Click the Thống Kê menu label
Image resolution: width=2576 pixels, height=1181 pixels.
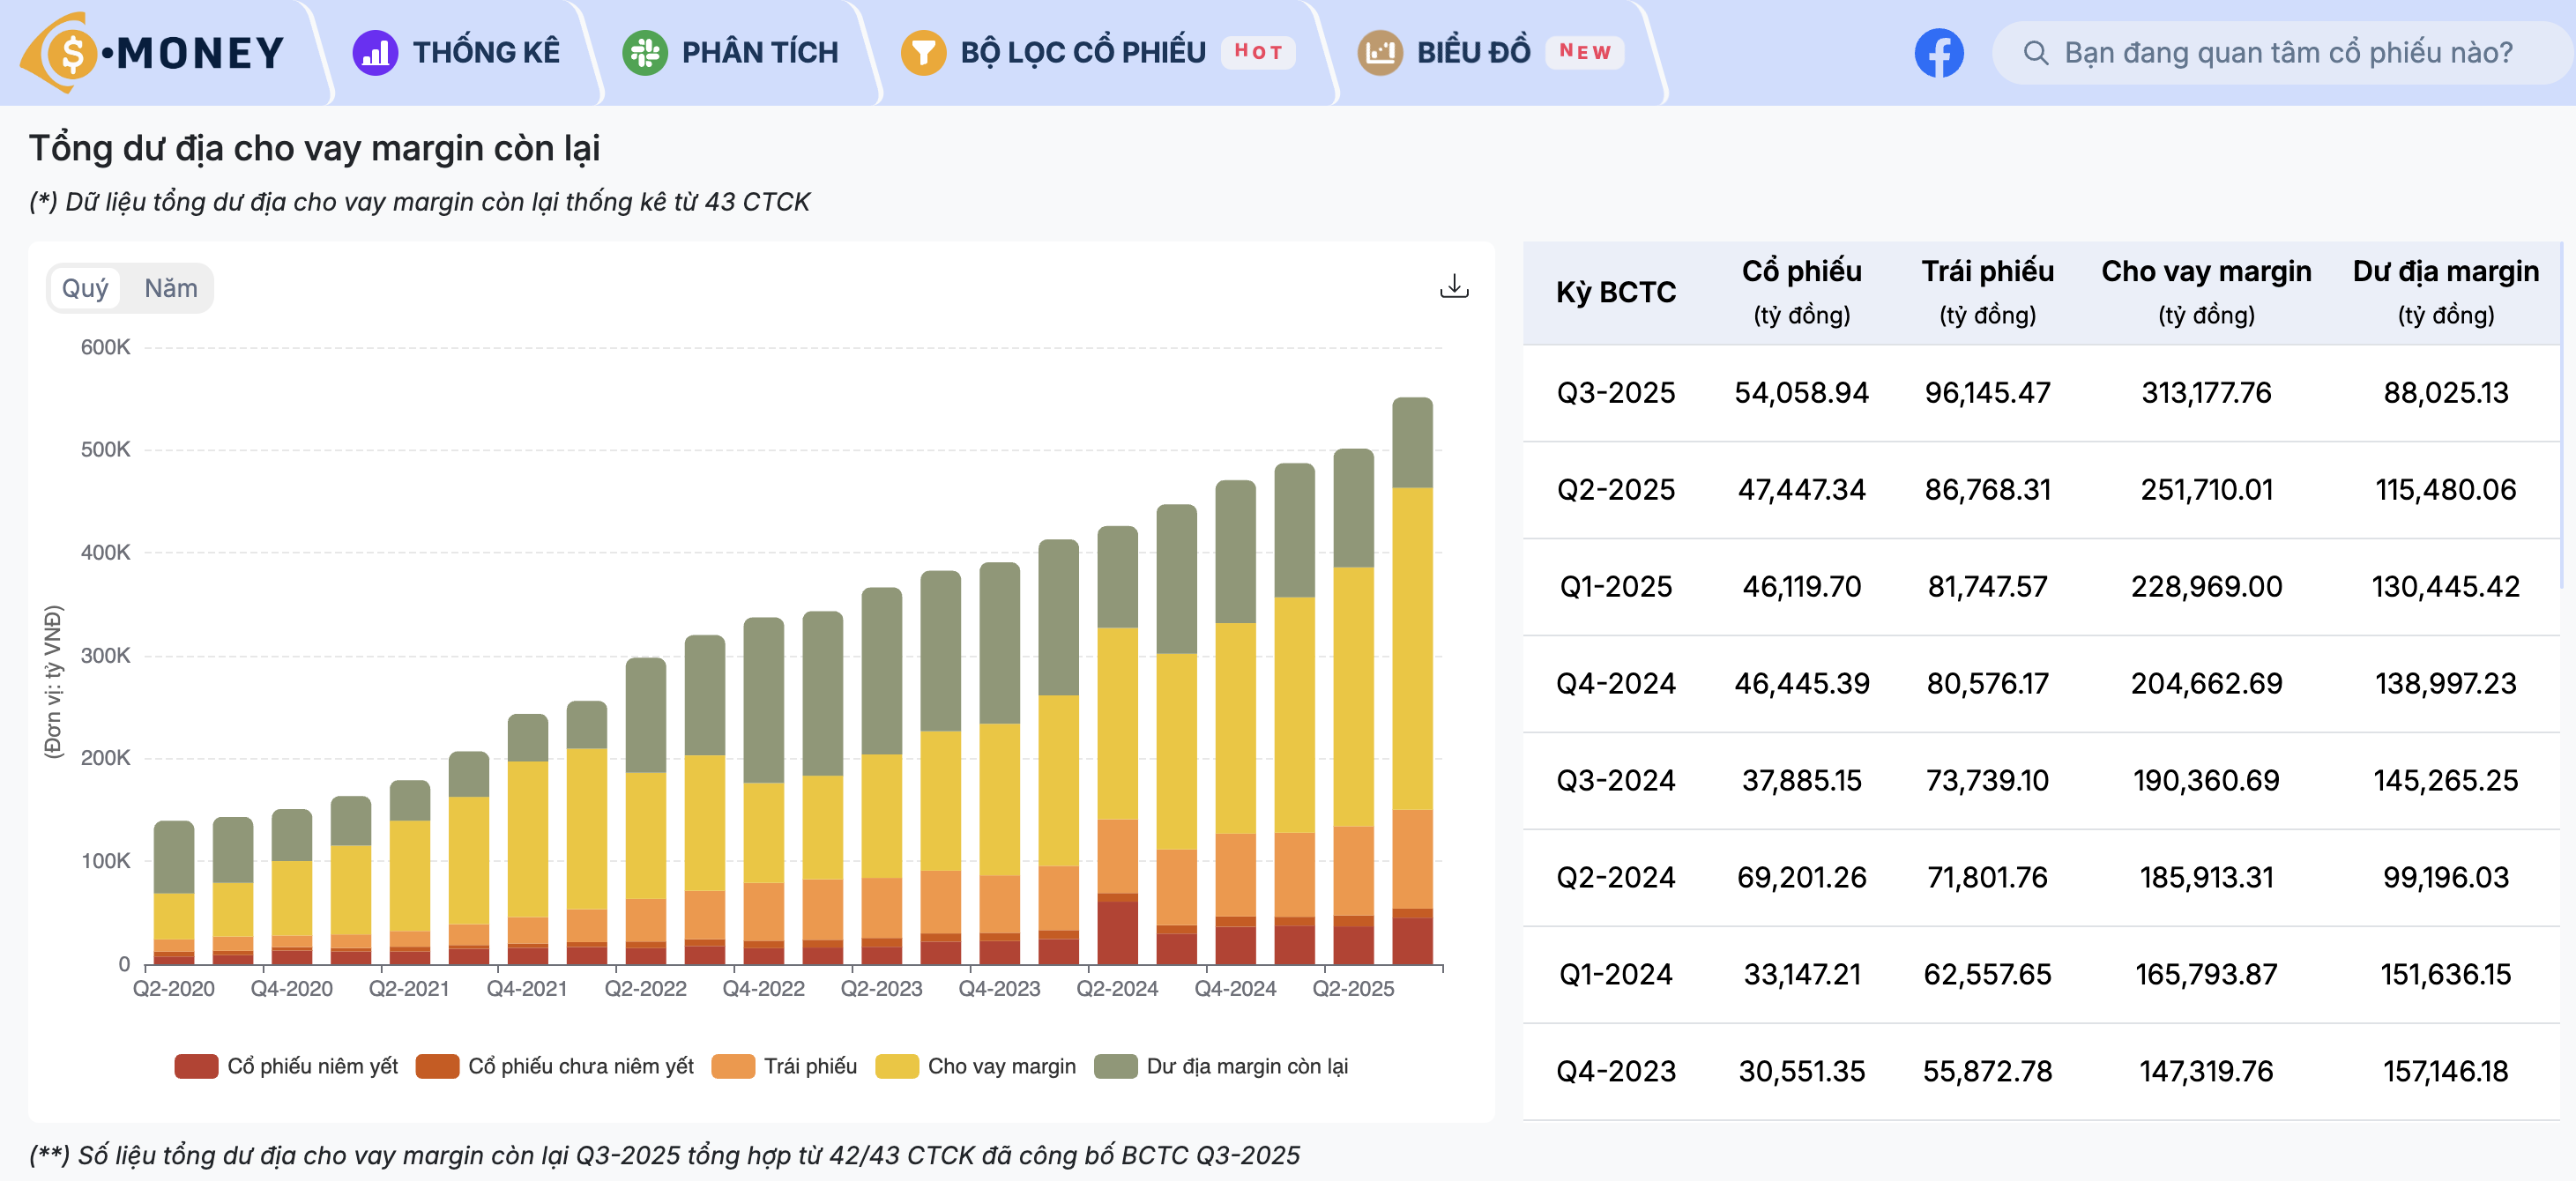tap(486, 52)
